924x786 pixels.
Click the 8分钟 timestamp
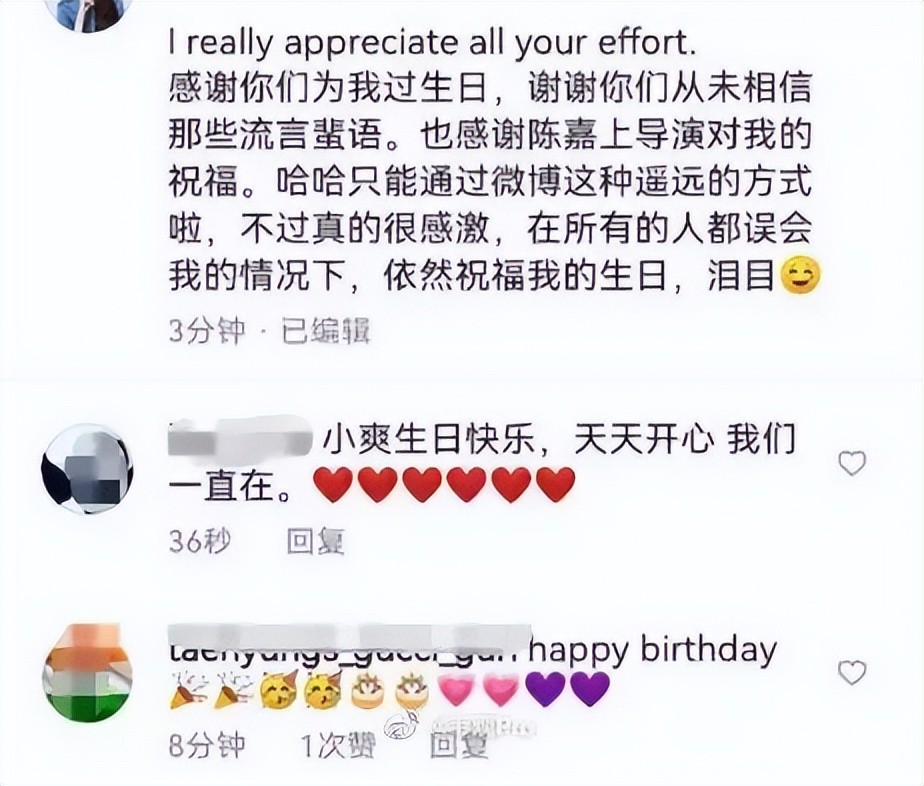click(x=207, y=746)
